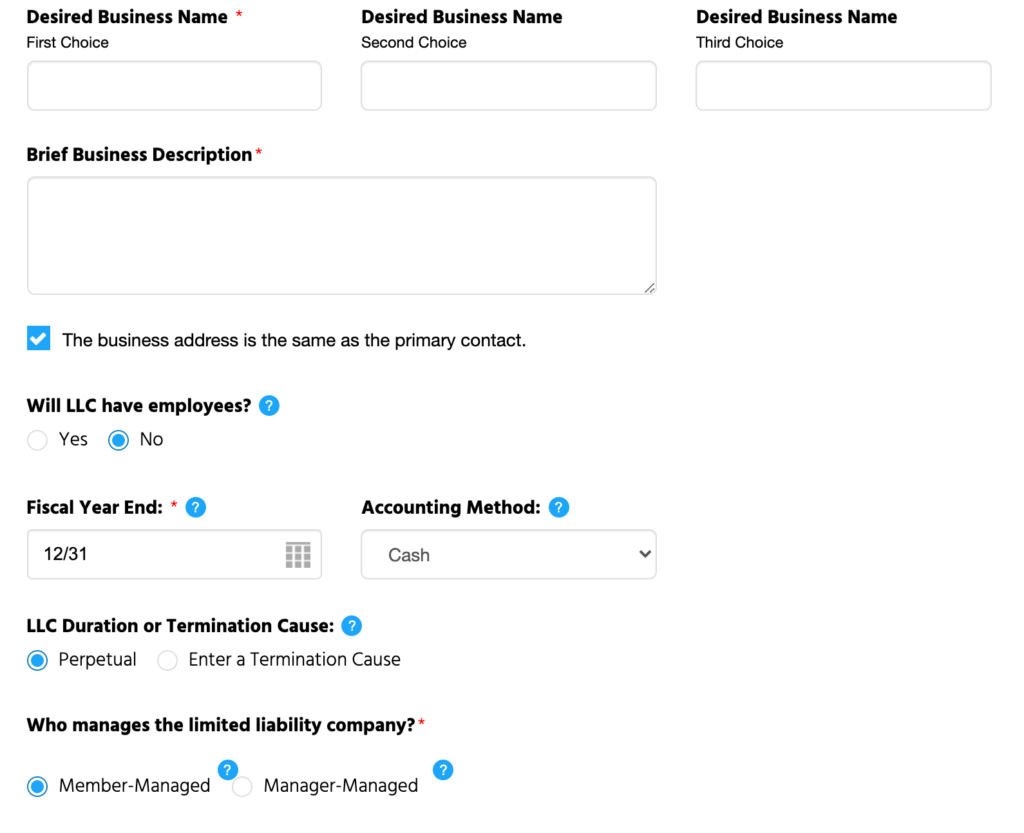Click the Manager-Managed help icon

(x=443, y=770)
